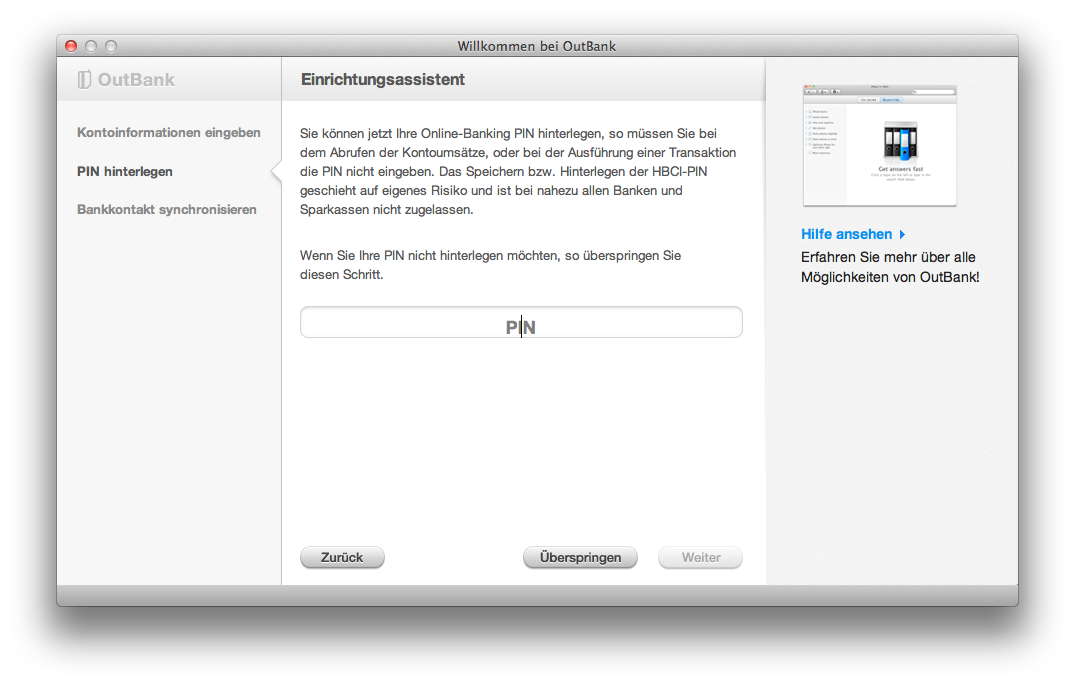
Task: Open the Hilfe ansehen link
Action: click(x=847, y=235)
